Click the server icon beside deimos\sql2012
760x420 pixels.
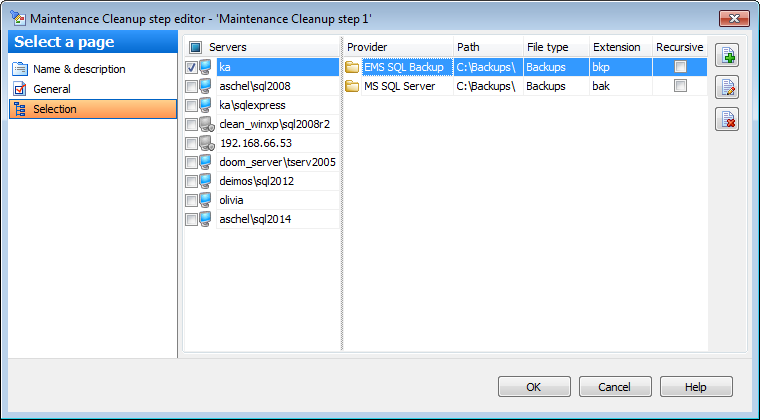pos(206,181)
